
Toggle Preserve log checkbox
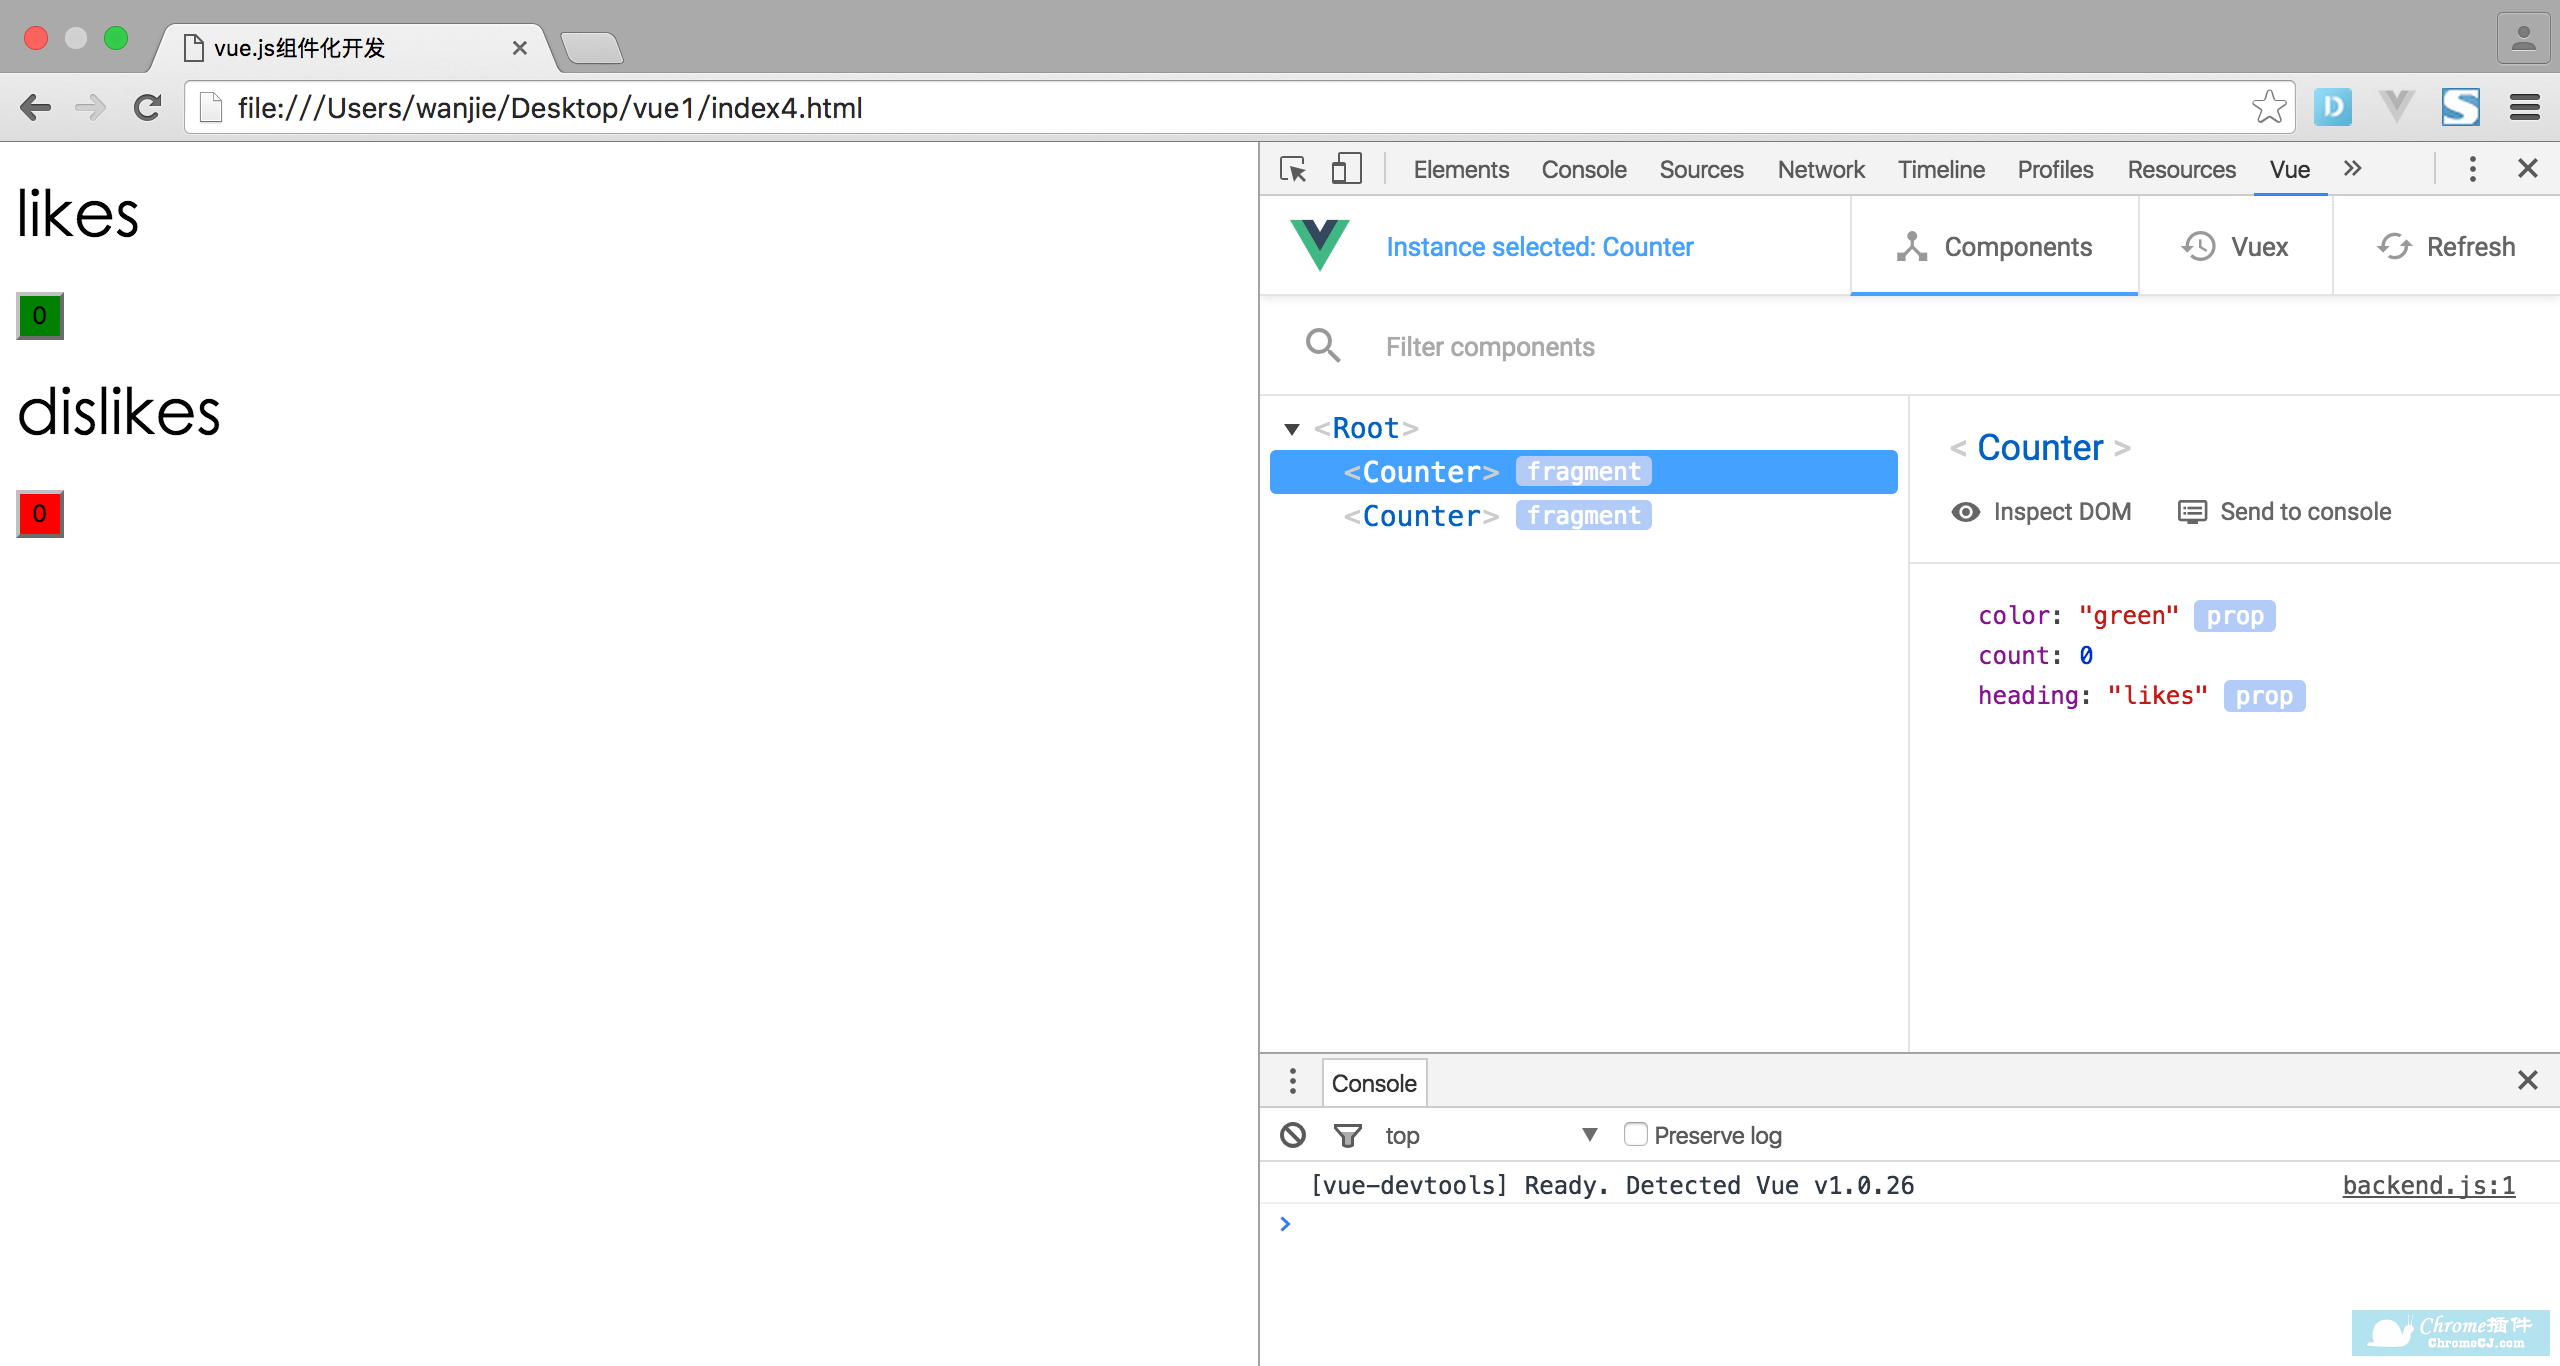coord(1630,1134)
